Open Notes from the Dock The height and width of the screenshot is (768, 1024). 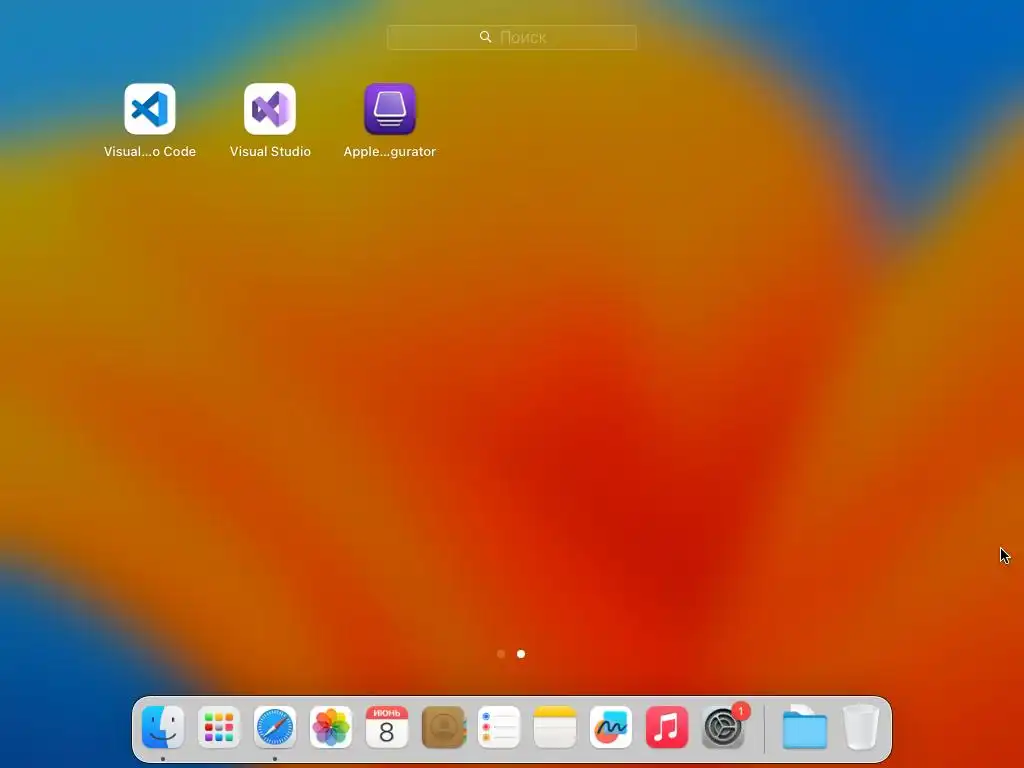click(x=555, y=727)
